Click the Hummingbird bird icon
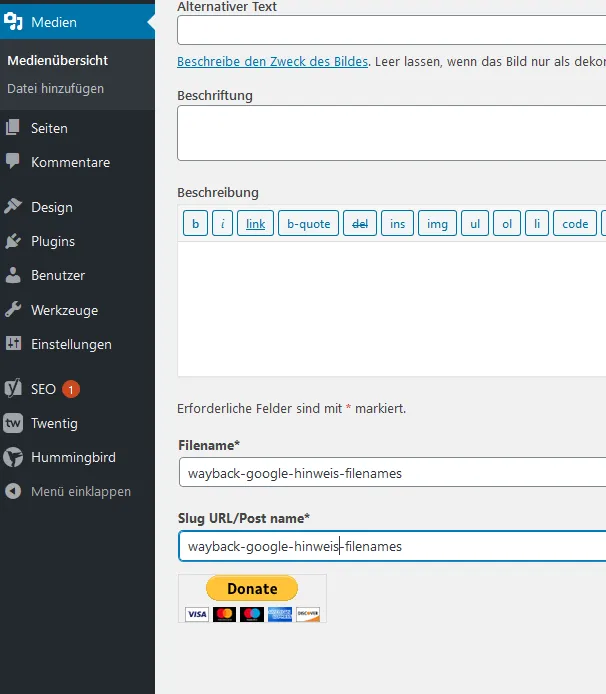Viewport: 606px width, 694px height. 13,457
